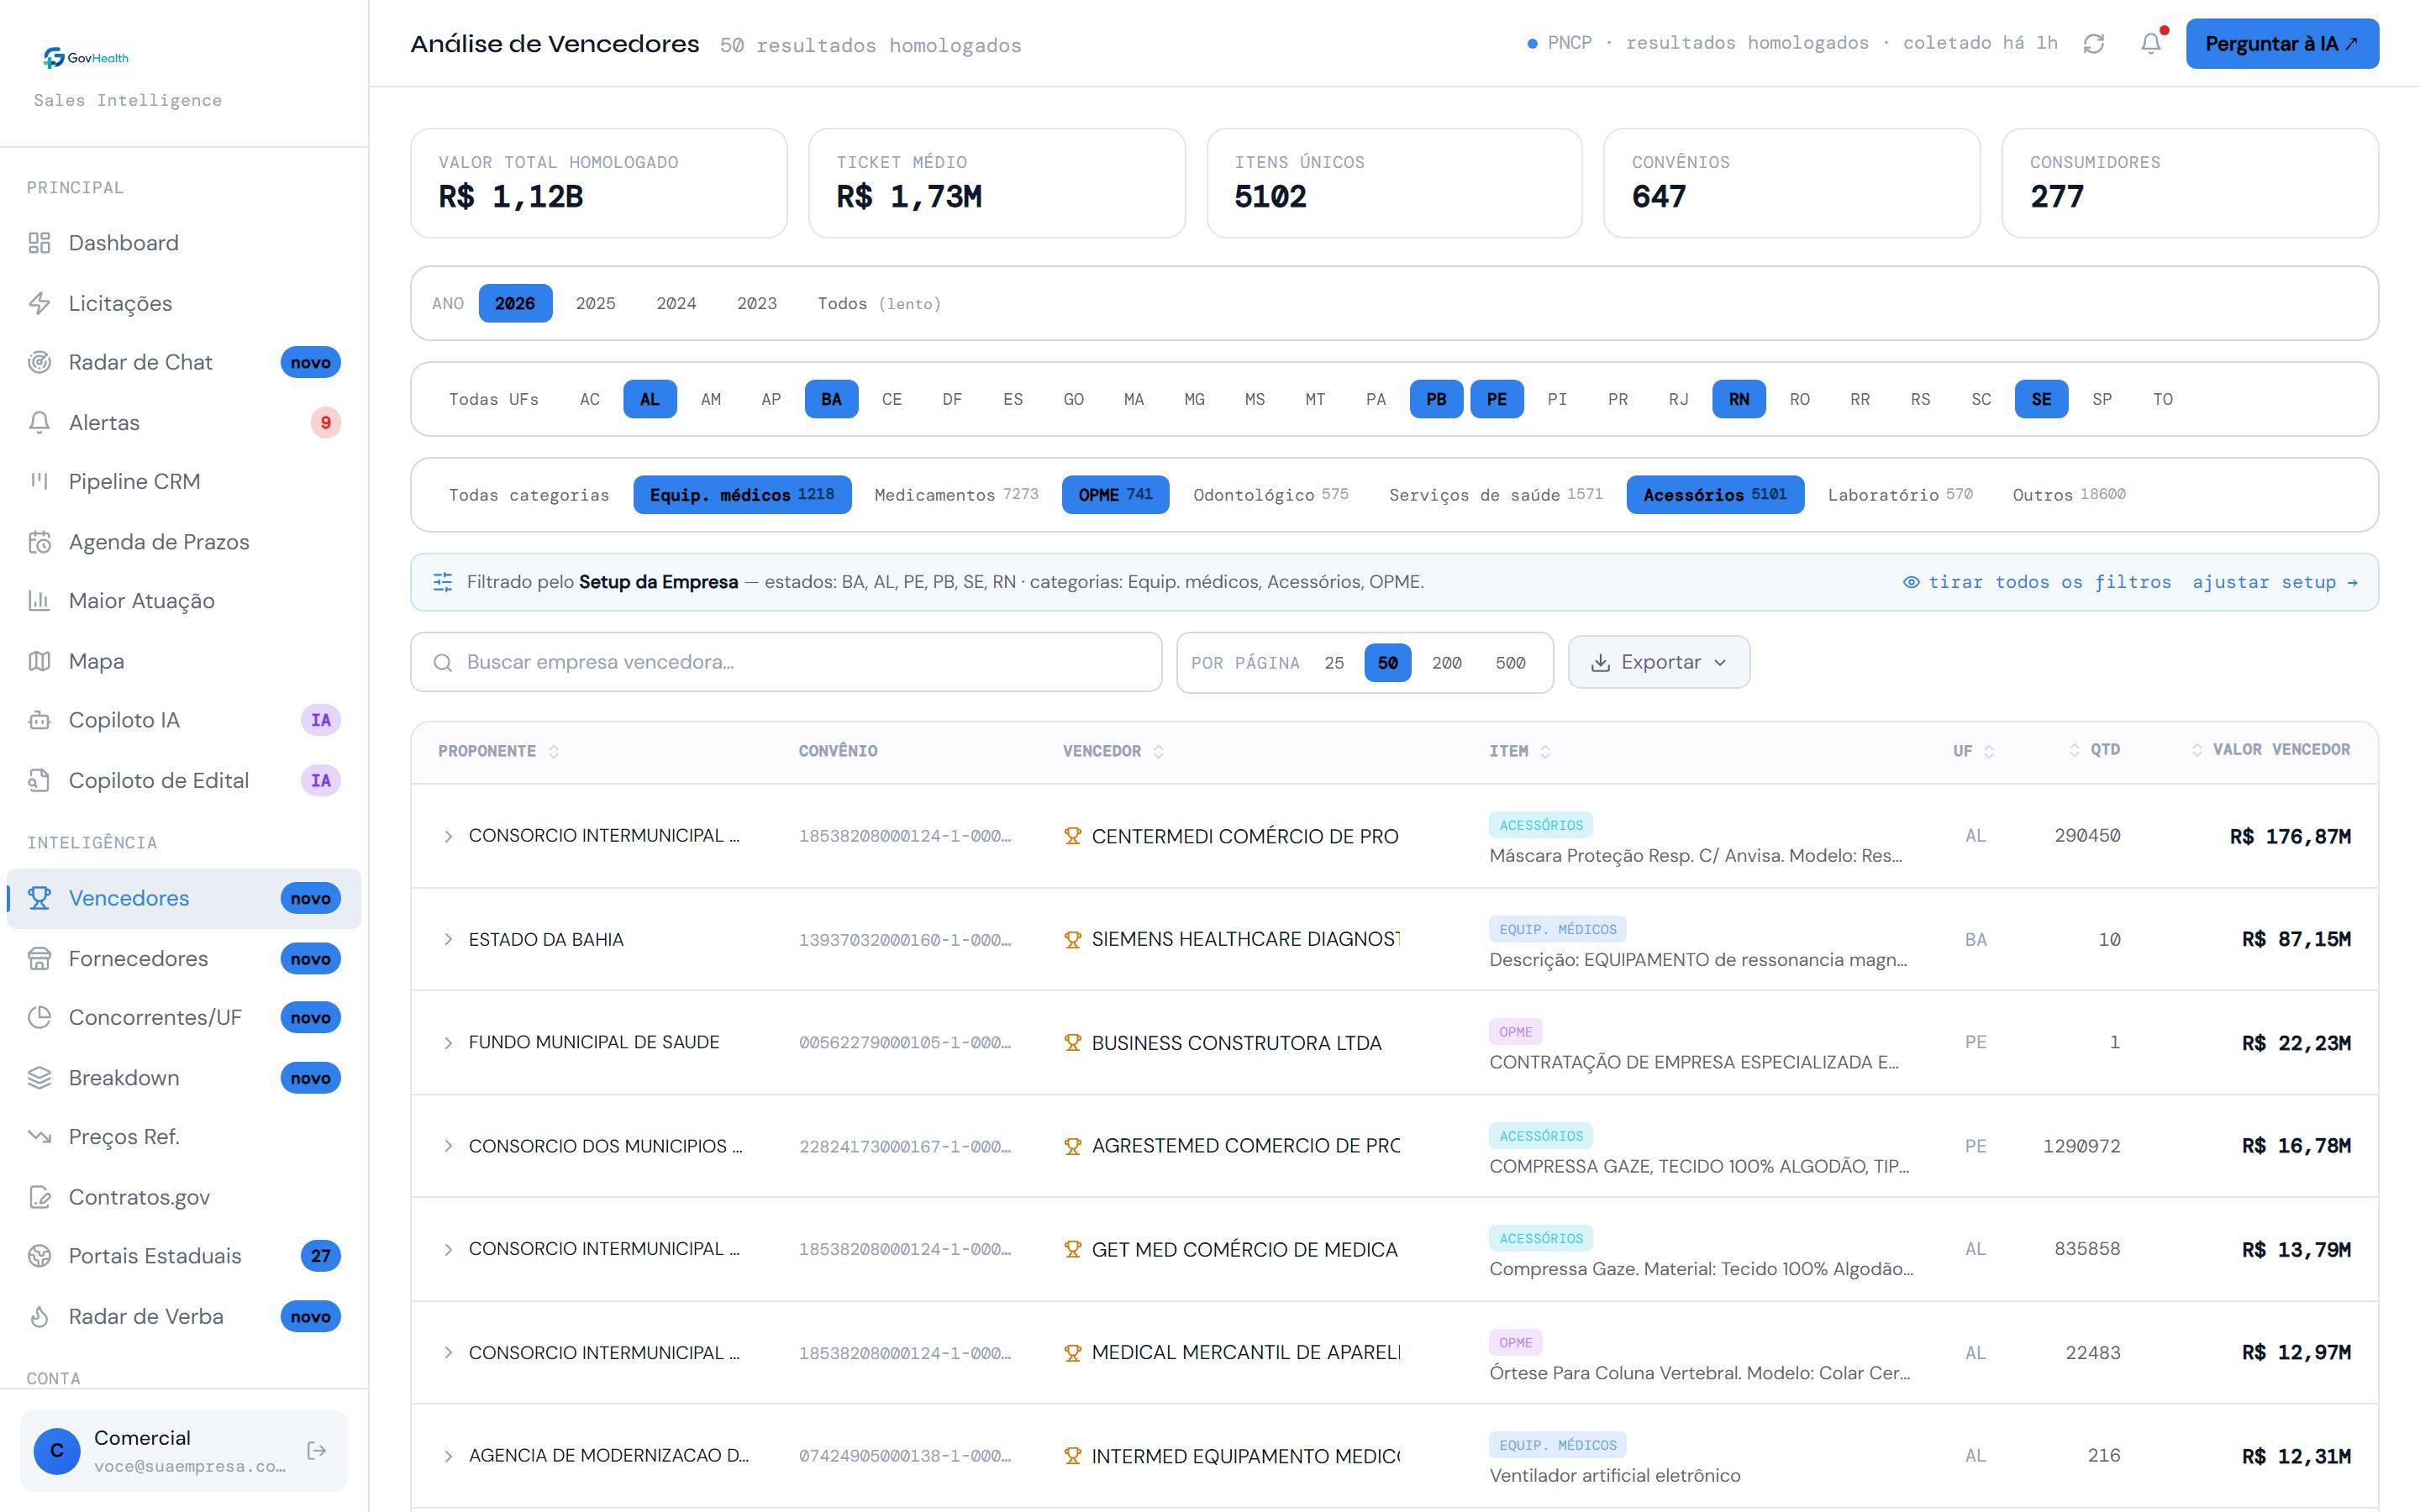Open Copiloto de Edital
The image size is (2420, 1512).
pyautogui.click(x=184, y=780)
